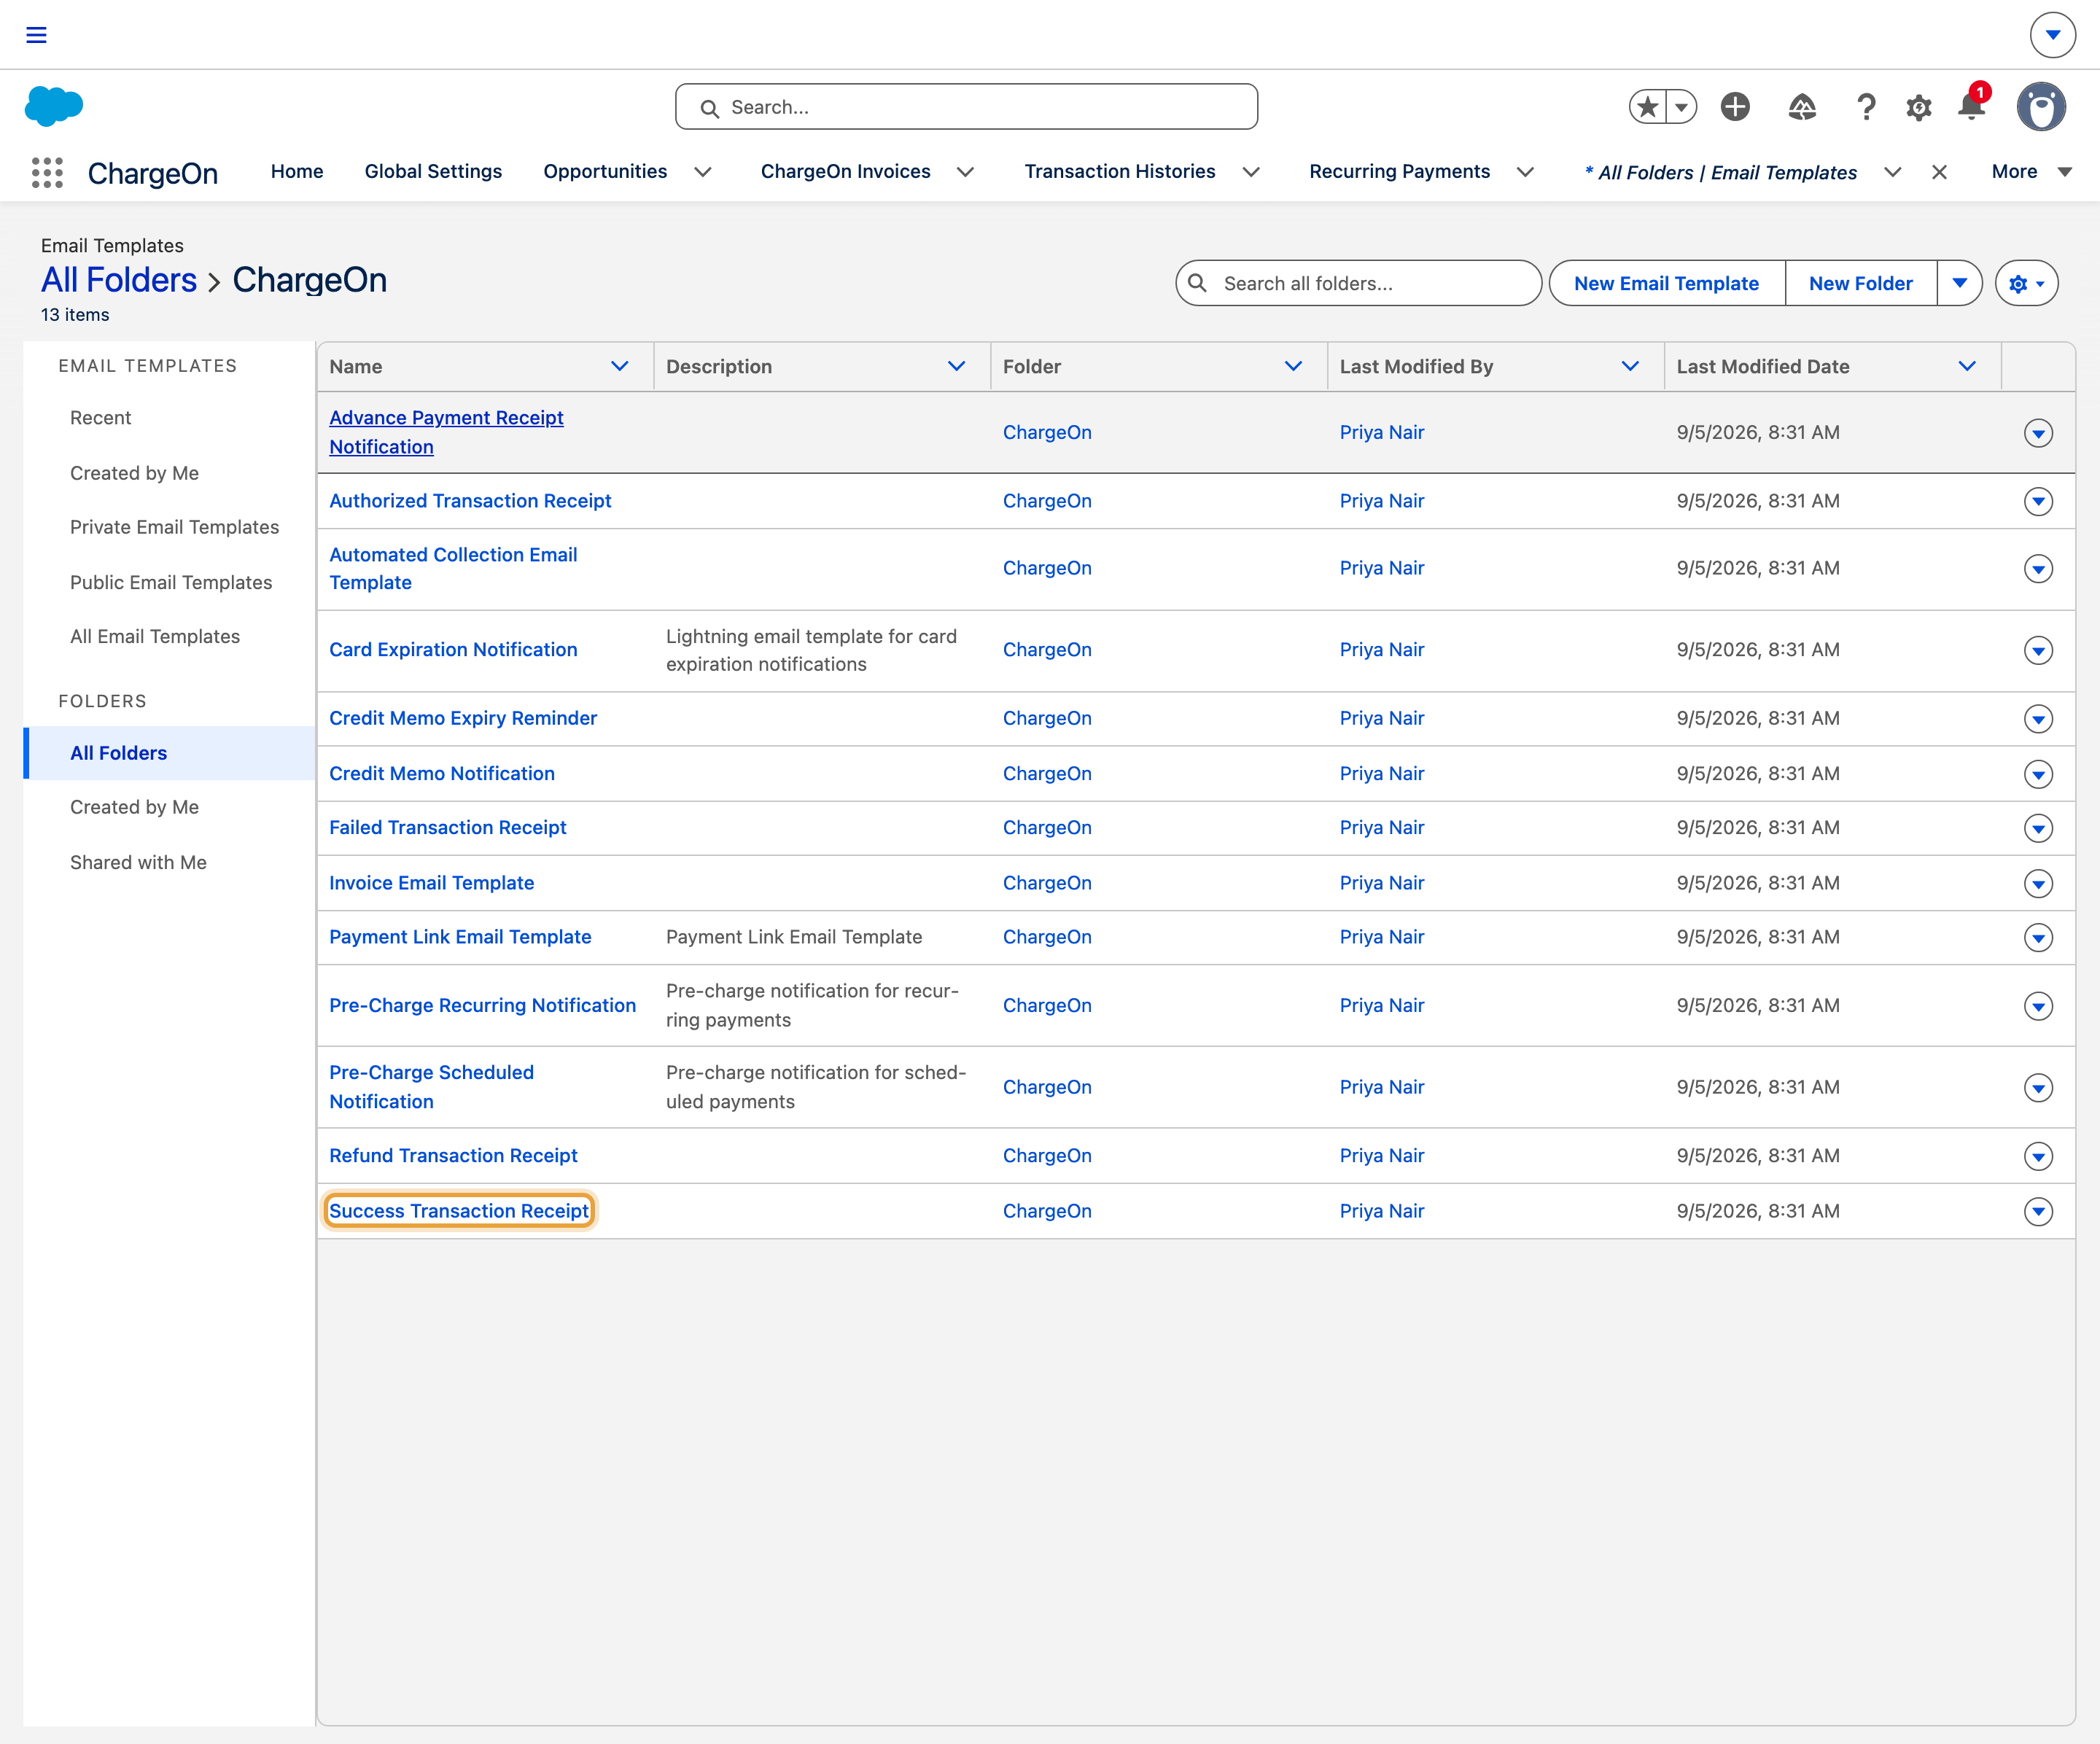The width and height of the screenshot is (2100, 1744).
Task: Open Card Expiration Notification template
Action: [x=453, y=650]
